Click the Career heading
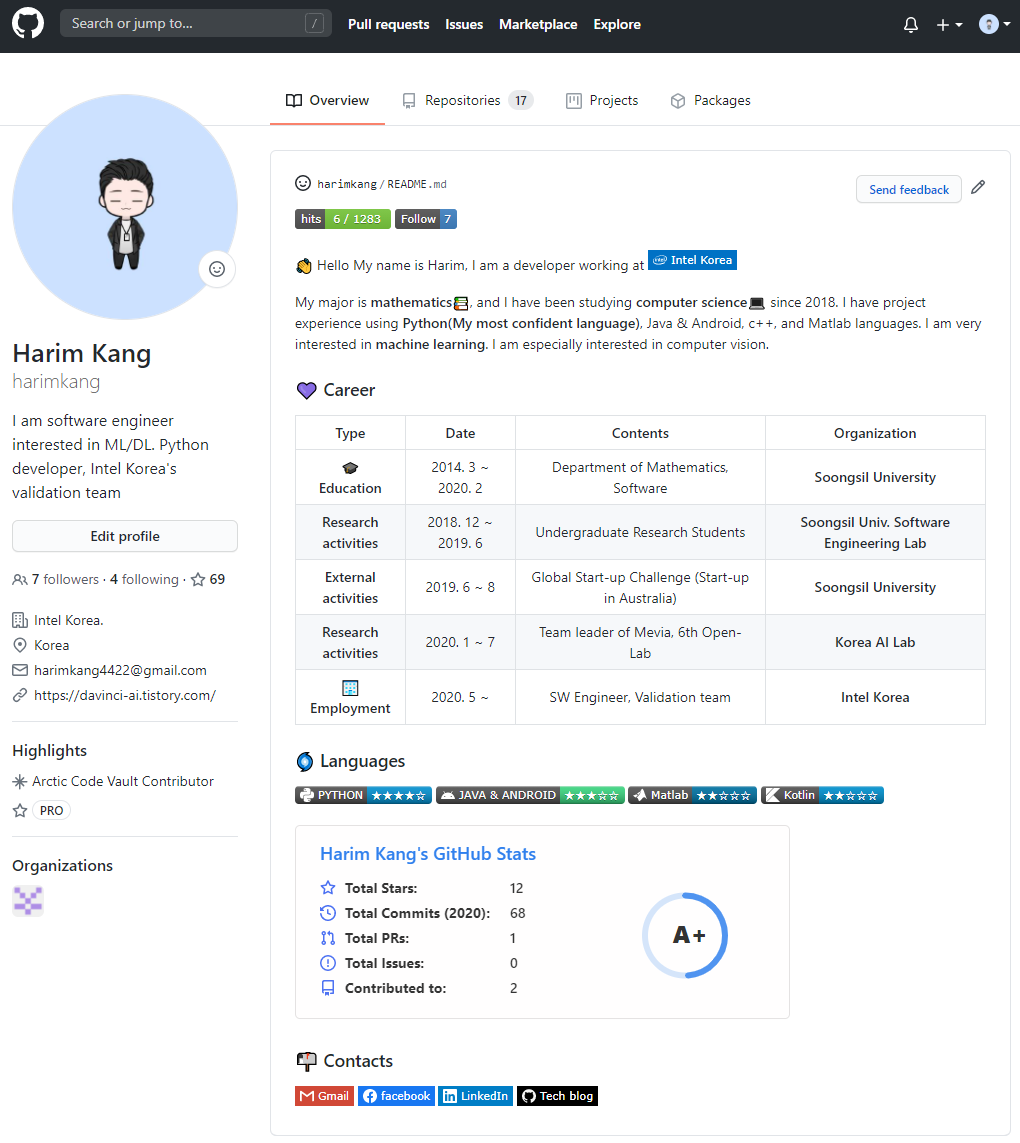Screen dimensions: 1020x1143 pyautogui.click(x=336, y=390)
